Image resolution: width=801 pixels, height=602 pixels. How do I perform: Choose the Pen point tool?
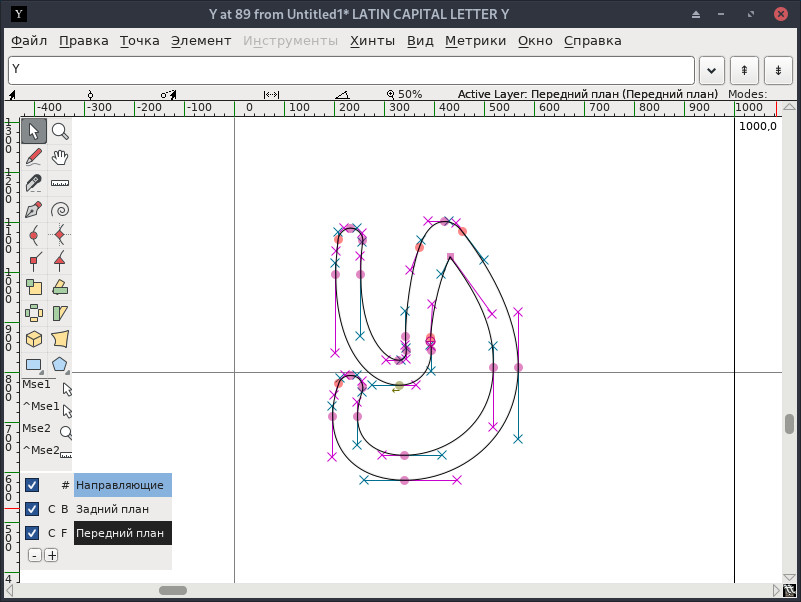click(34, 210)
